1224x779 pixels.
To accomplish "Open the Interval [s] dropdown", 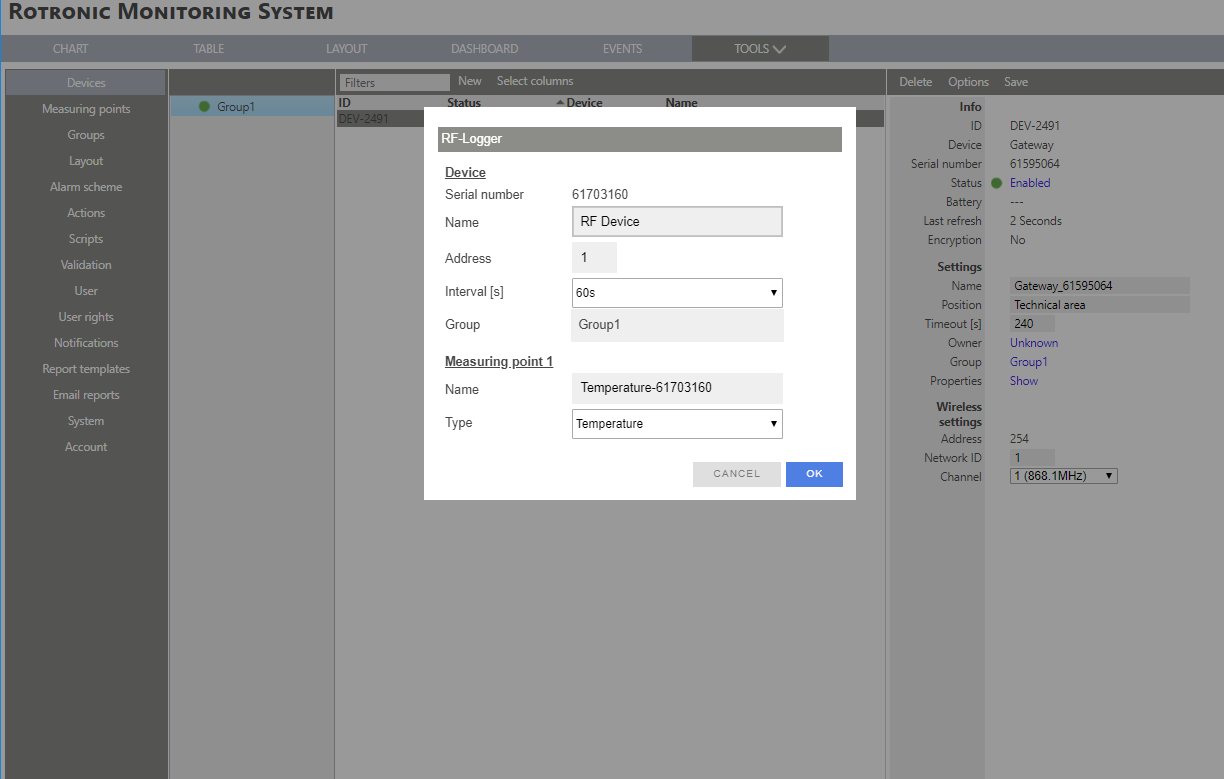I will click(x=677, y=293).
